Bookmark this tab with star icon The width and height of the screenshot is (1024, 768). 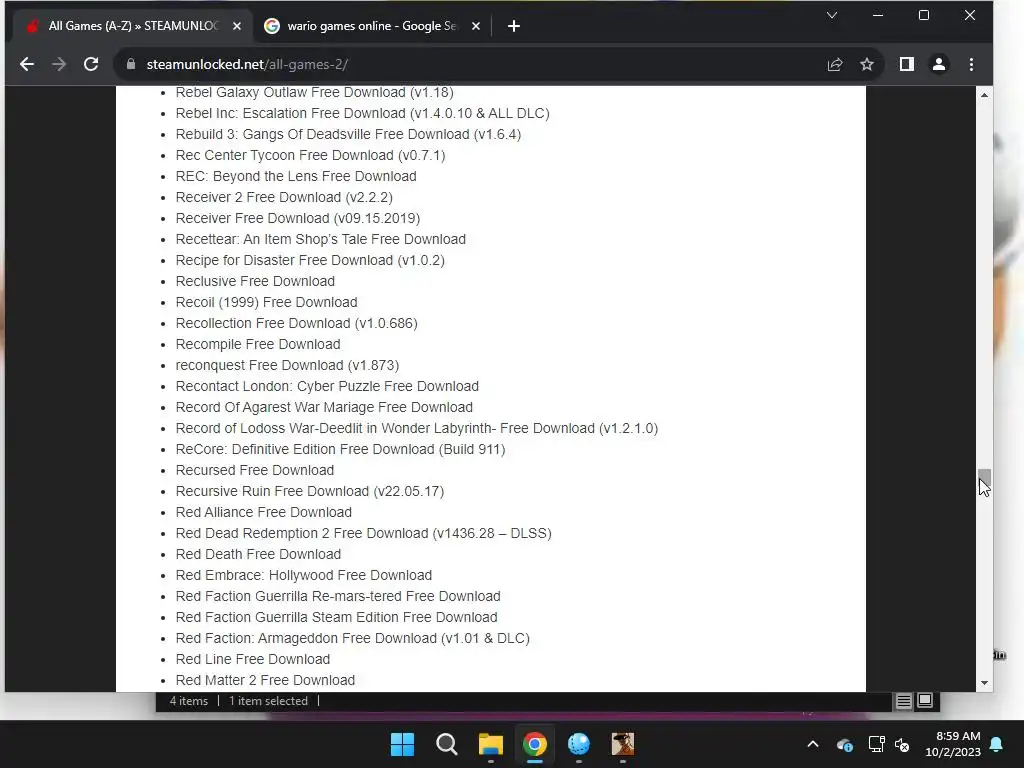coord(867,64)
